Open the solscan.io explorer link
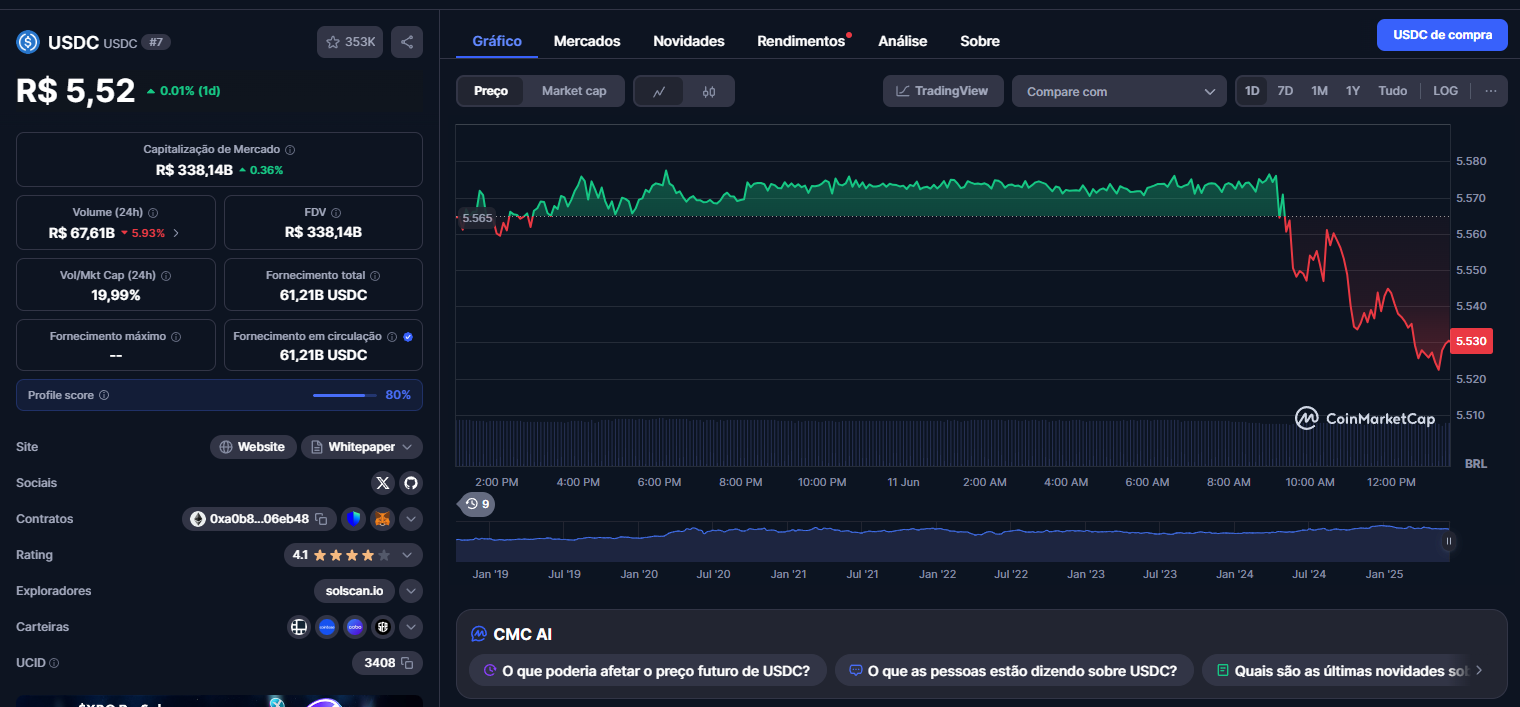 point(354,591)
